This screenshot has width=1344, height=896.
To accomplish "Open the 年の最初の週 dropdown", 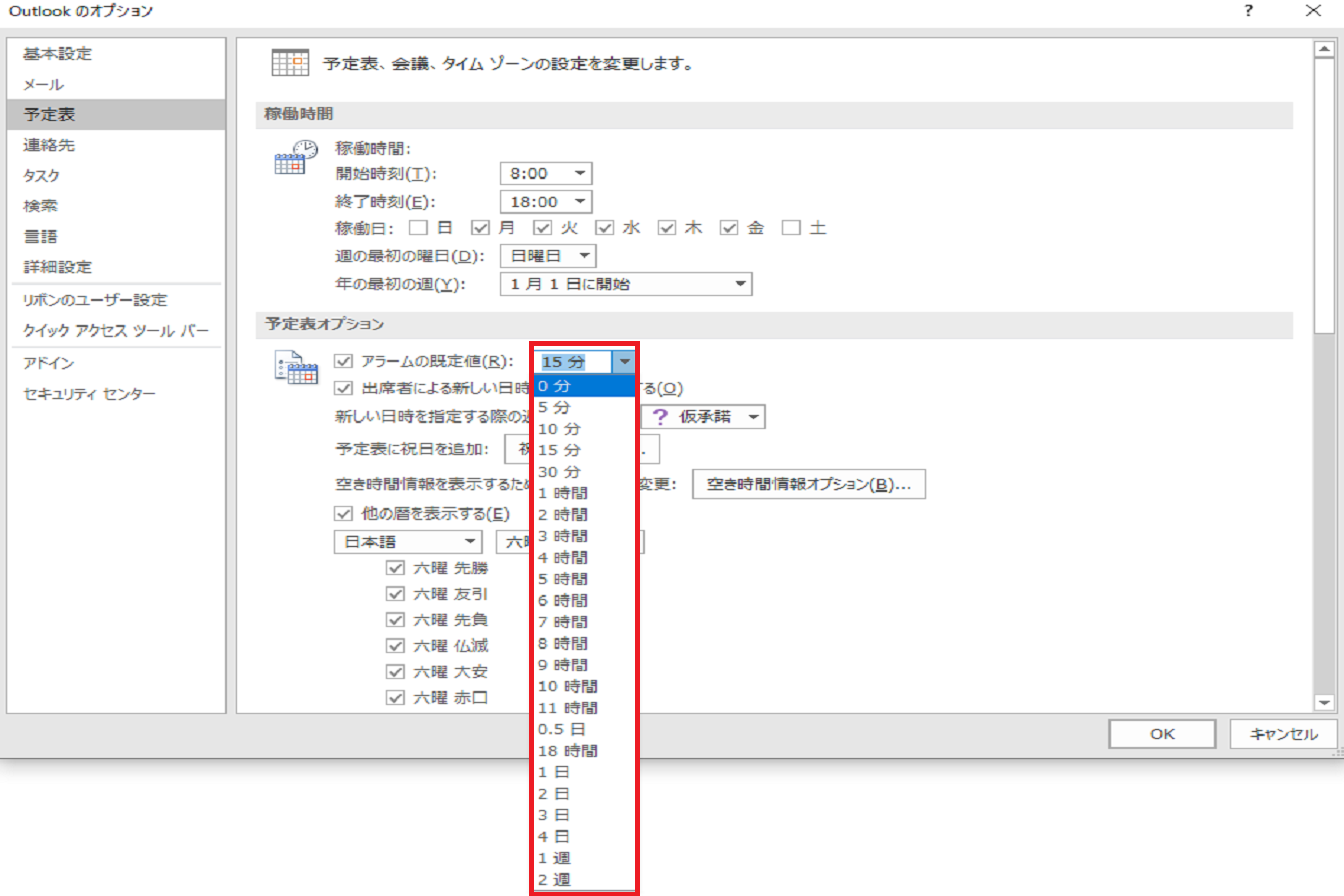I will [x=625, y=284].
